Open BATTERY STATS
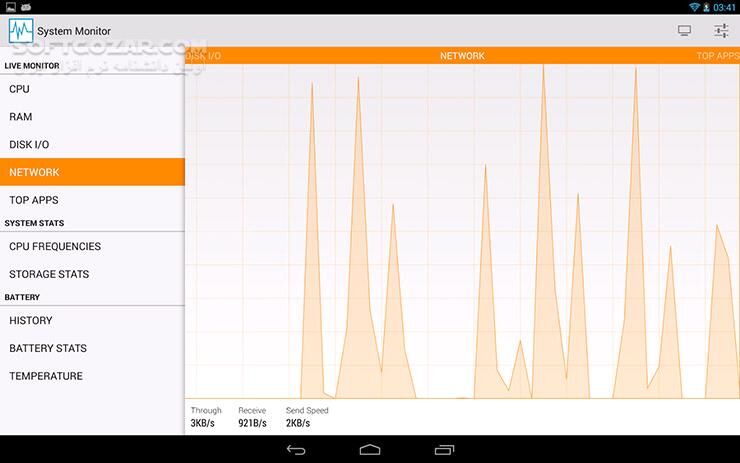 (92, 348)
